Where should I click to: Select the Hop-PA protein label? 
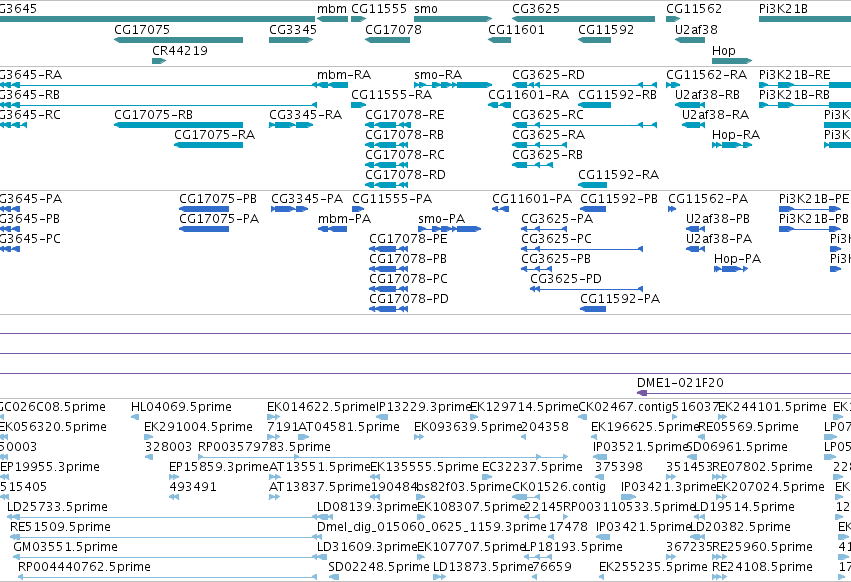tap(738, 259)
